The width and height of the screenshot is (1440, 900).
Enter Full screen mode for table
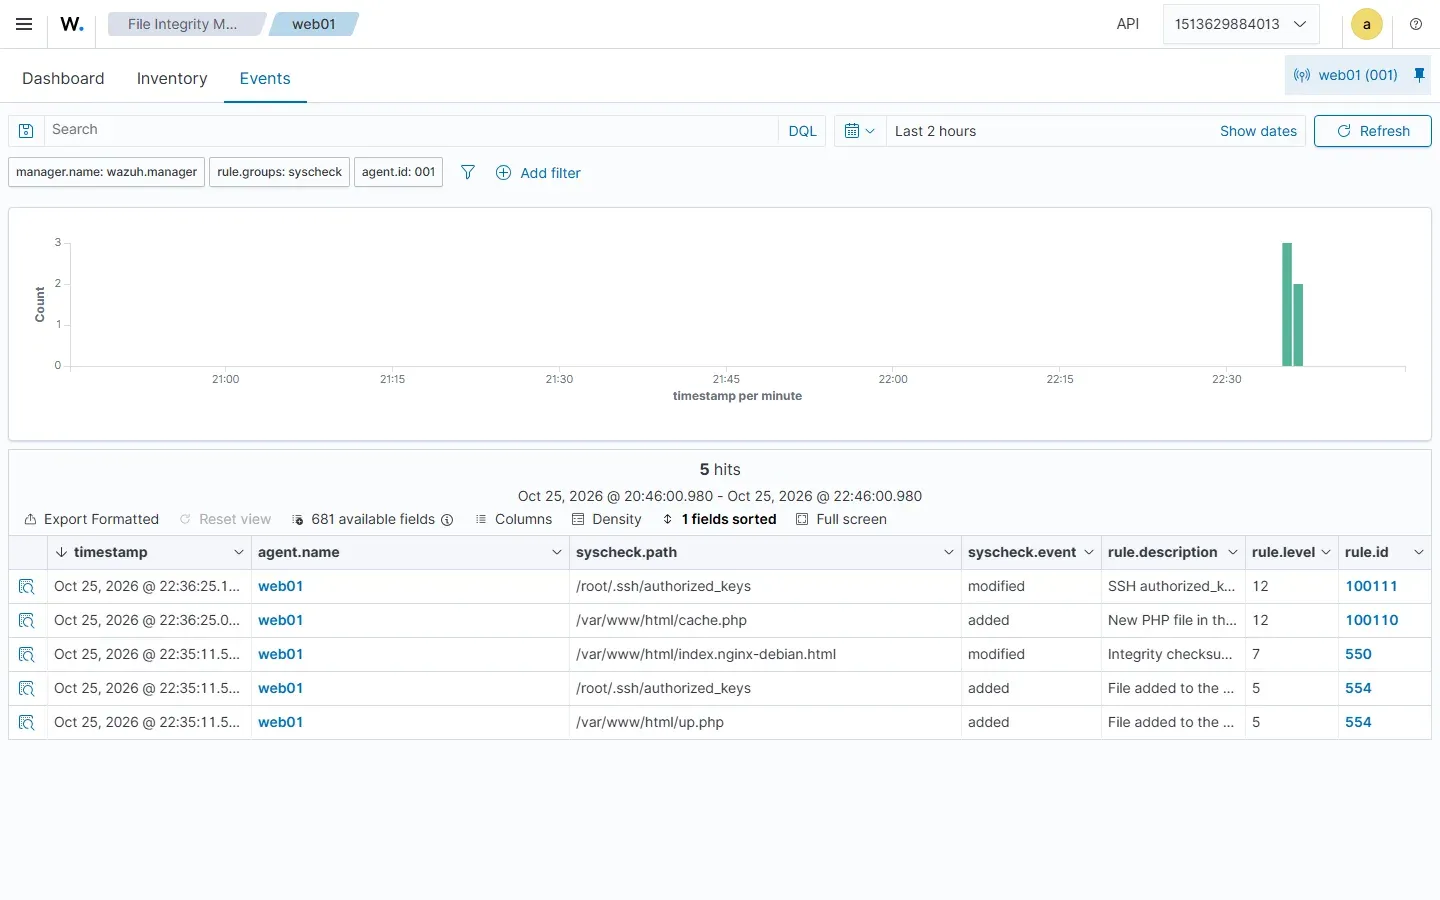click(841, 519)
